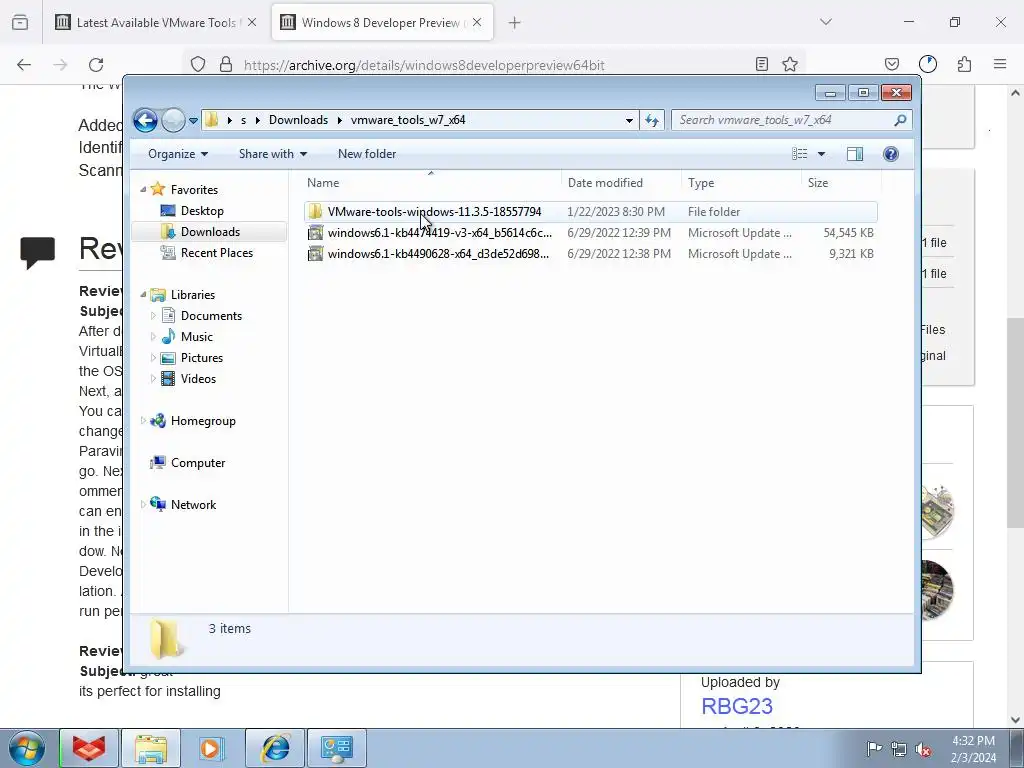Sort by Size column header
Viewport: 1024px width, 768px height.
coord(841,183)
